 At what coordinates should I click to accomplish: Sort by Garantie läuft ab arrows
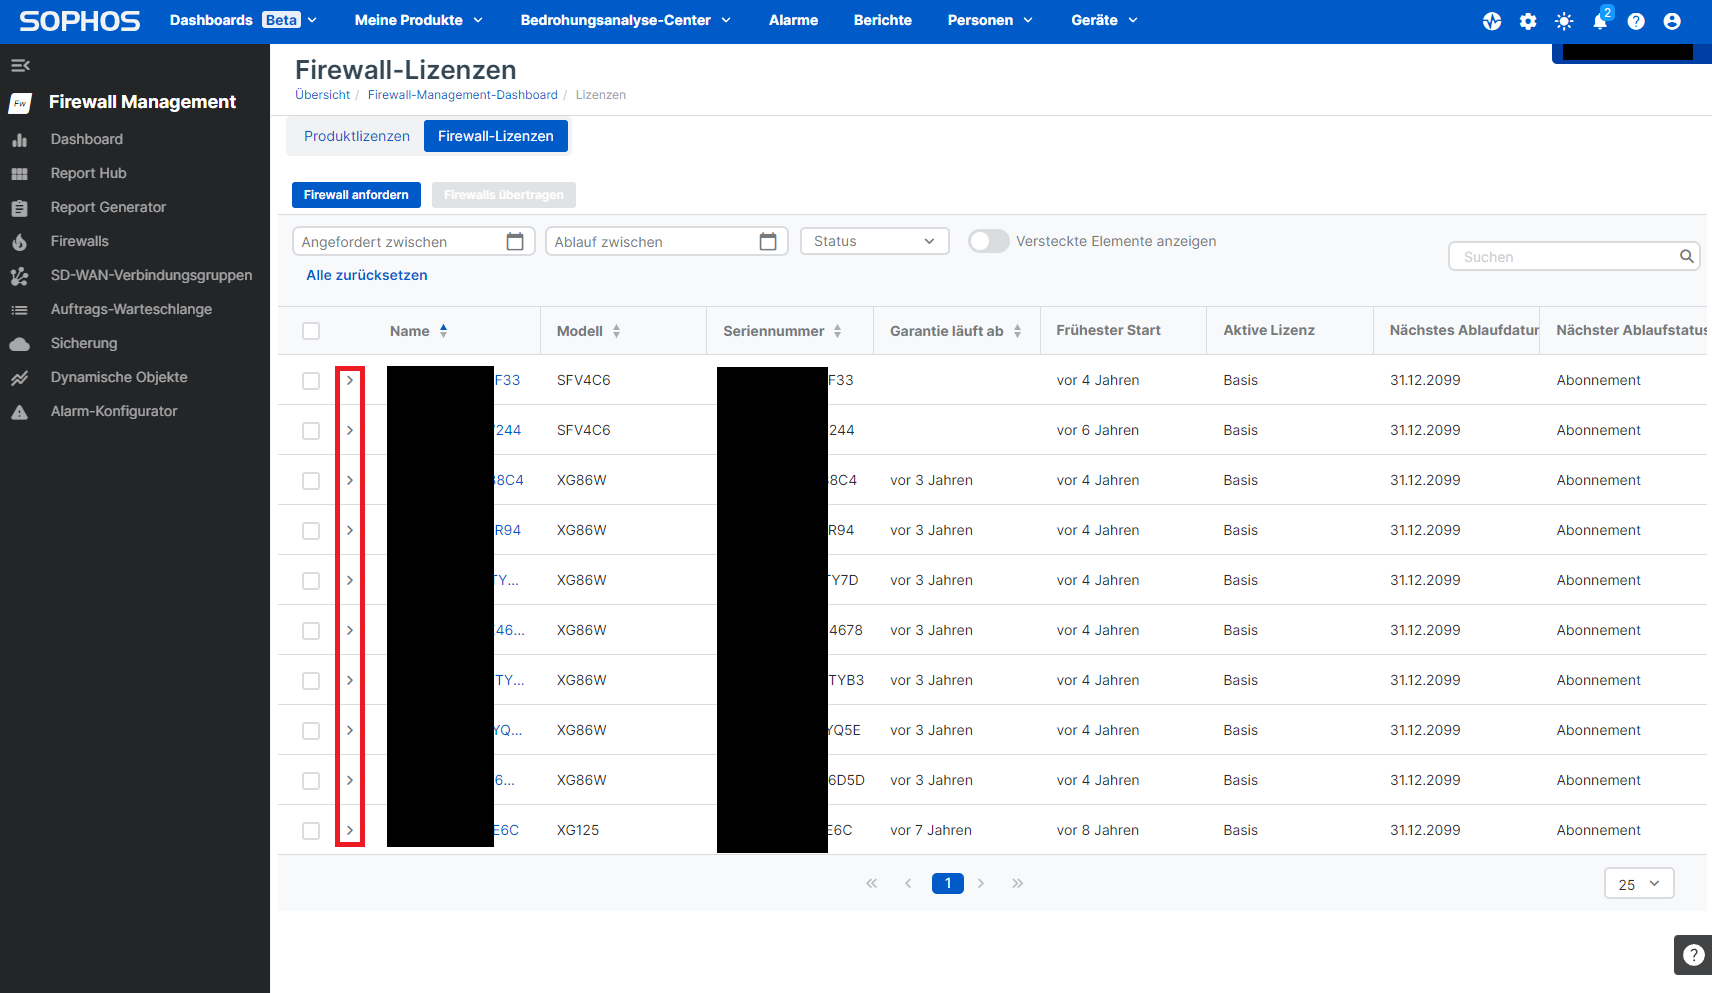click(1017, 331)
